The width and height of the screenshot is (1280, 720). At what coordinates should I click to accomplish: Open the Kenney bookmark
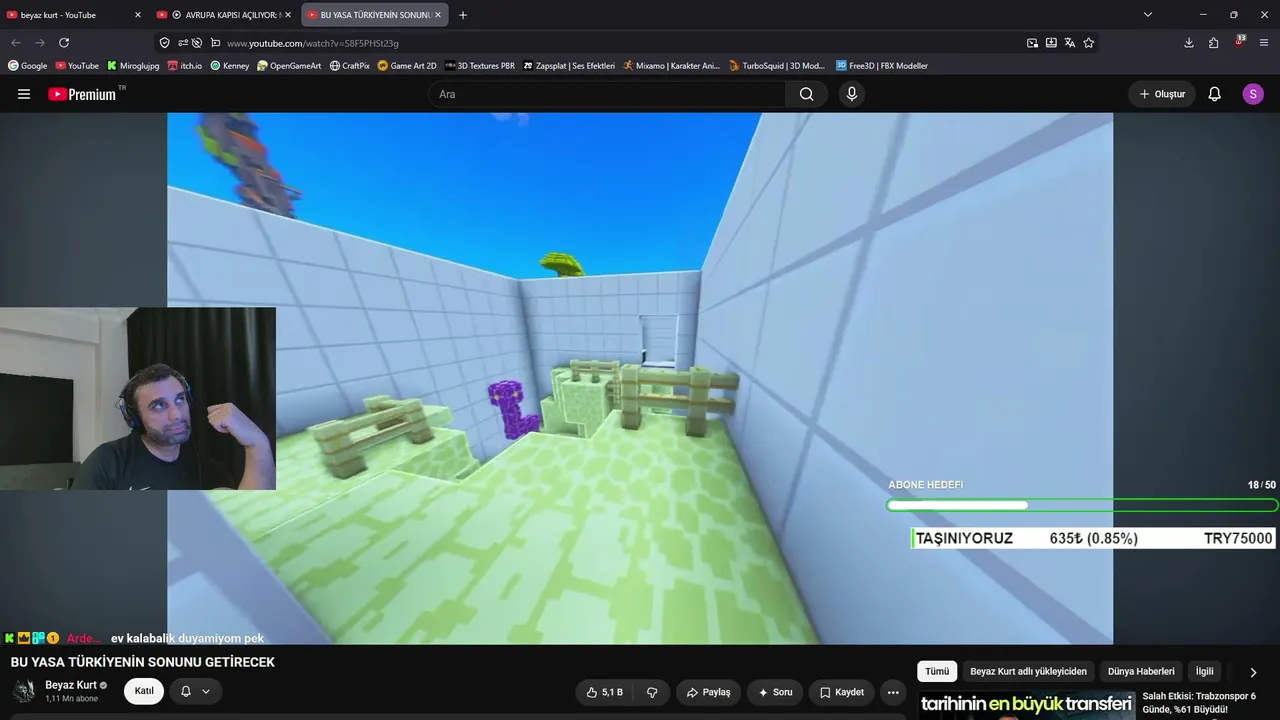pos(229,66)
